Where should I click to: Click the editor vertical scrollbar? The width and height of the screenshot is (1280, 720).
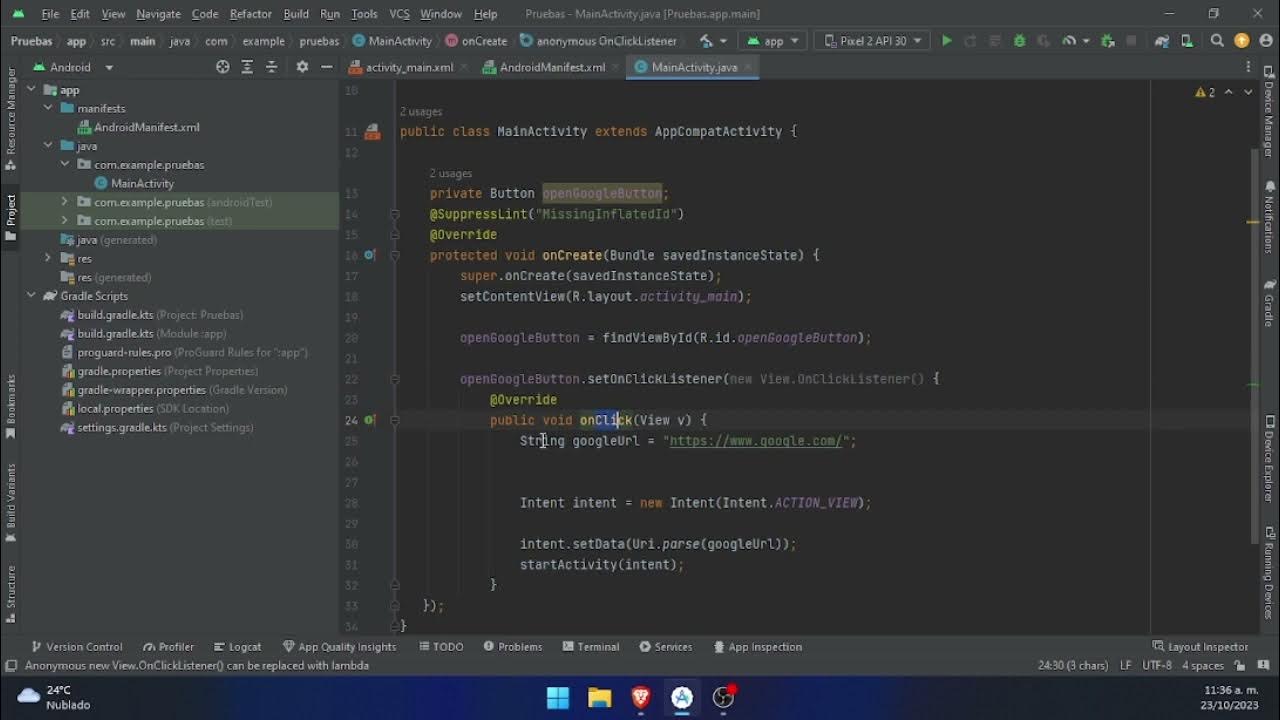tap(1253, 345)
